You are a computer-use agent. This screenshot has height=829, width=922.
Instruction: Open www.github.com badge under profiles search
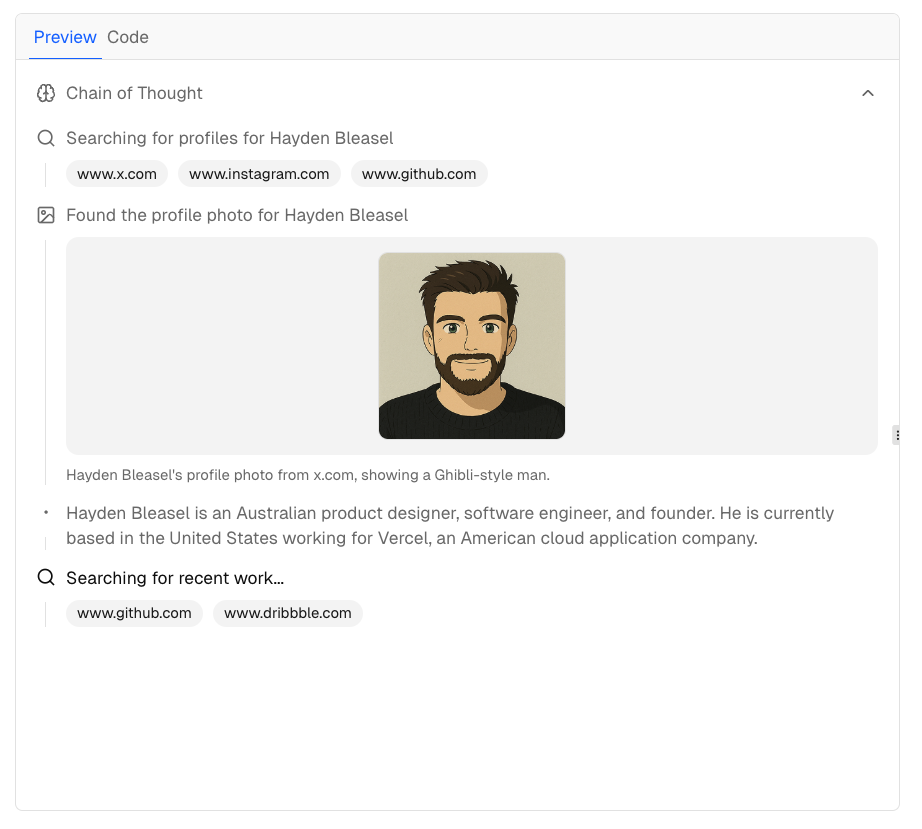(x=419, y=174)
